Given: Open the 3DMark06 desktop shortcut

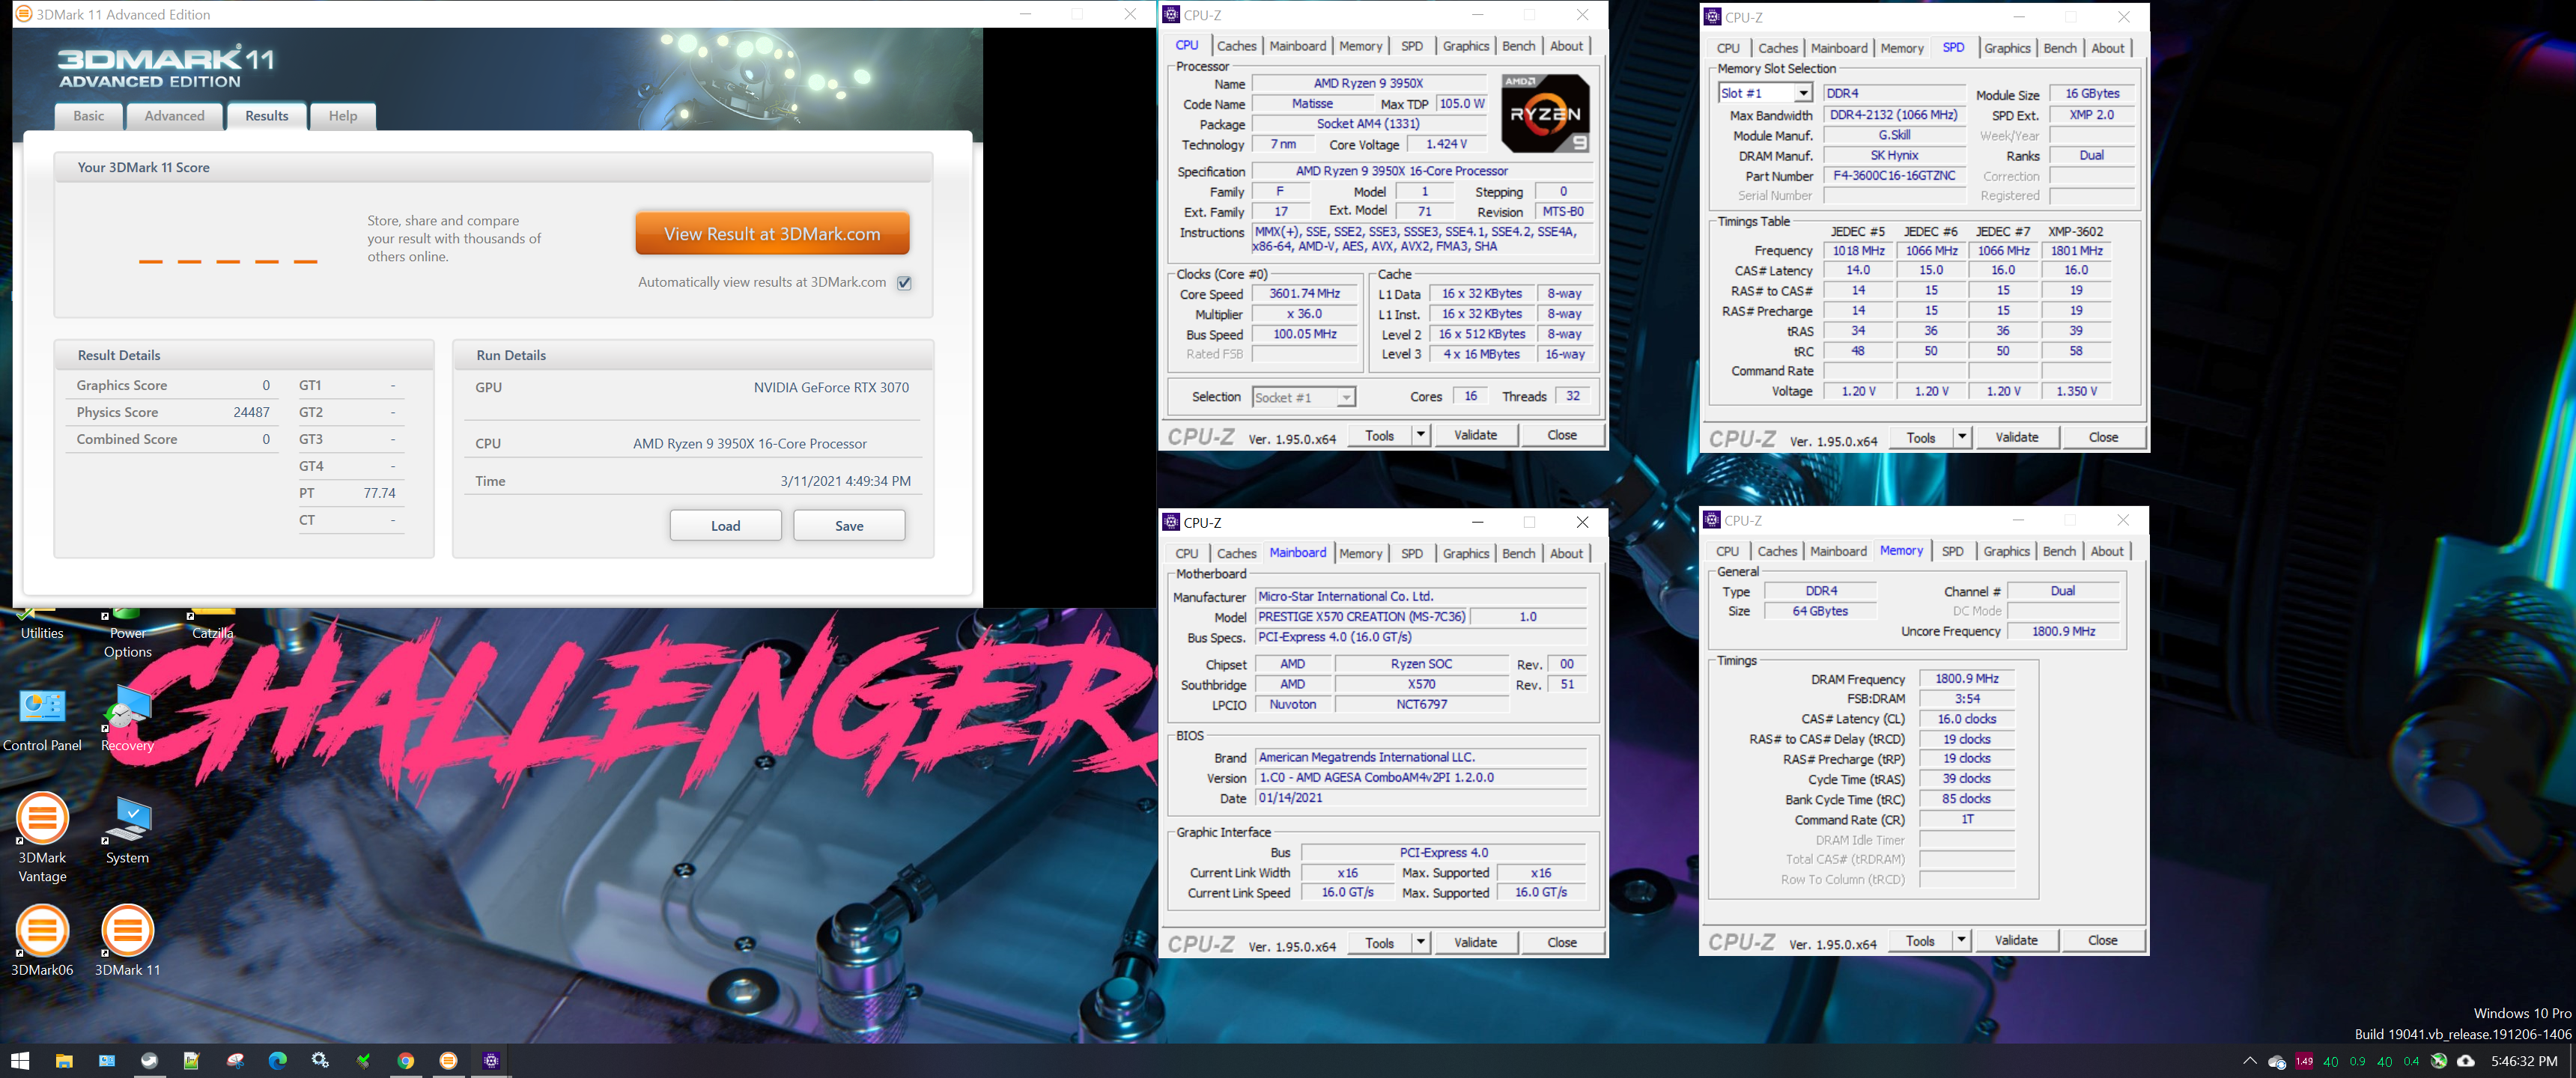Looking at the screenshot, I should (x=42, y=940).
